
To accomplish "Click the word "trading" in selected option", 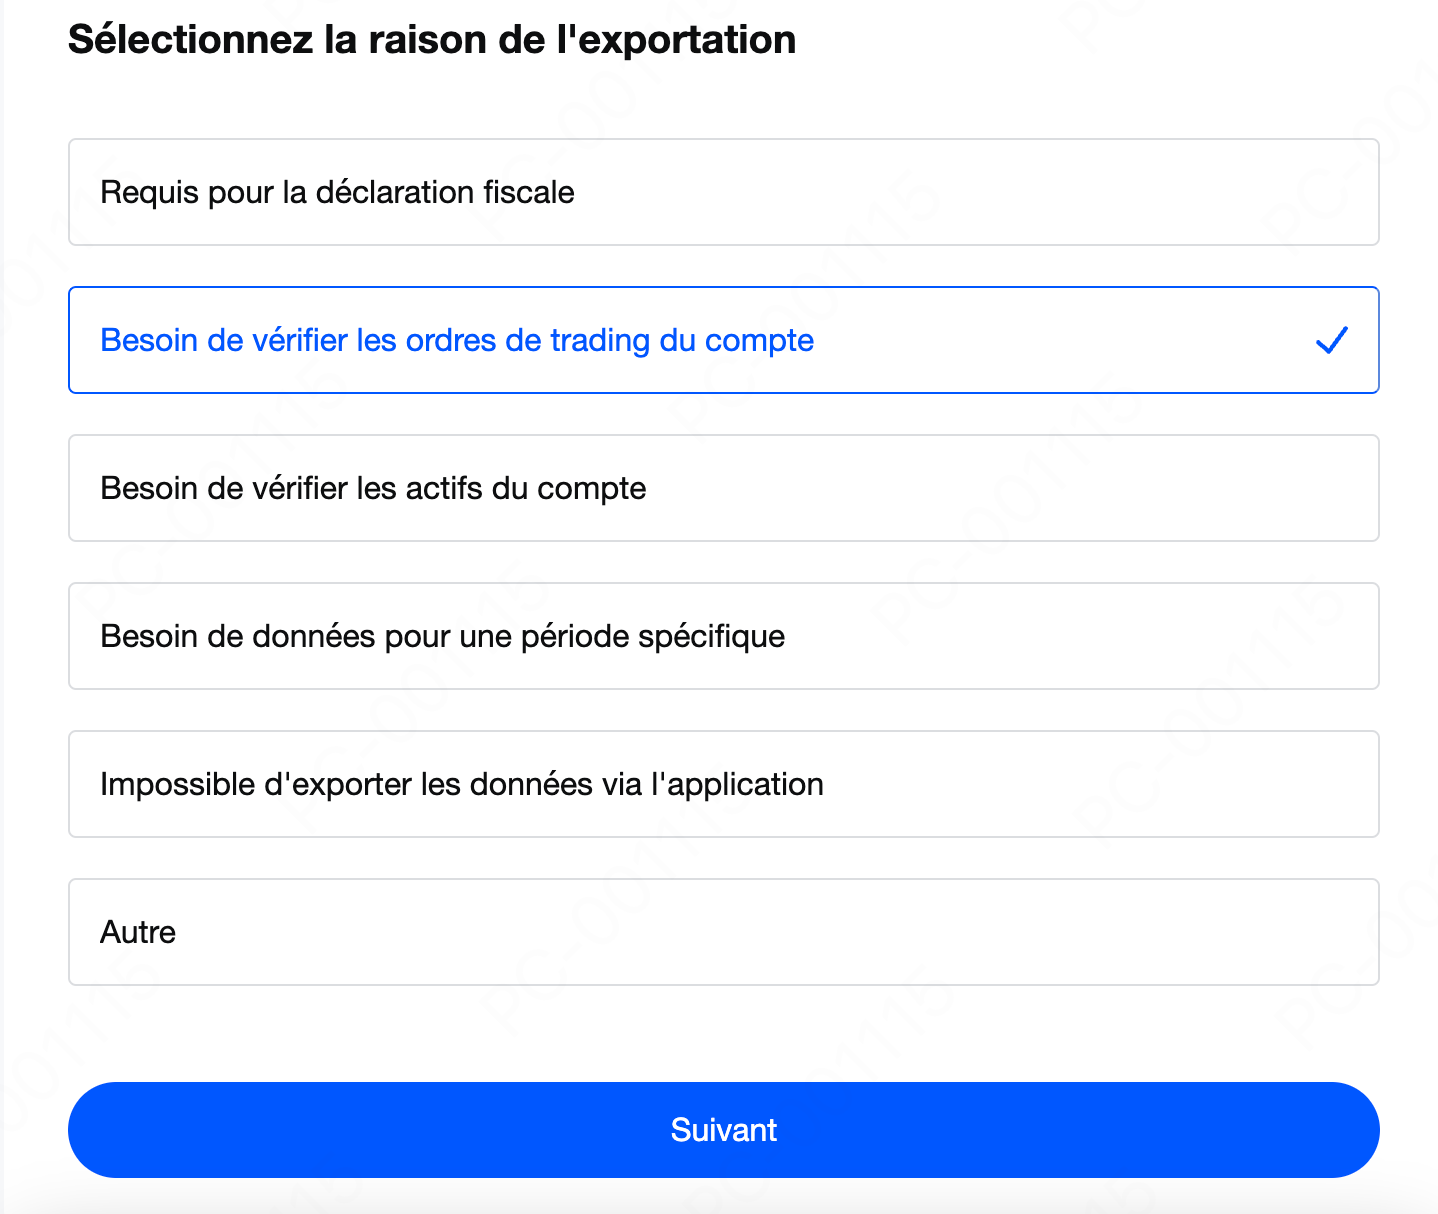I will [600, 341].
